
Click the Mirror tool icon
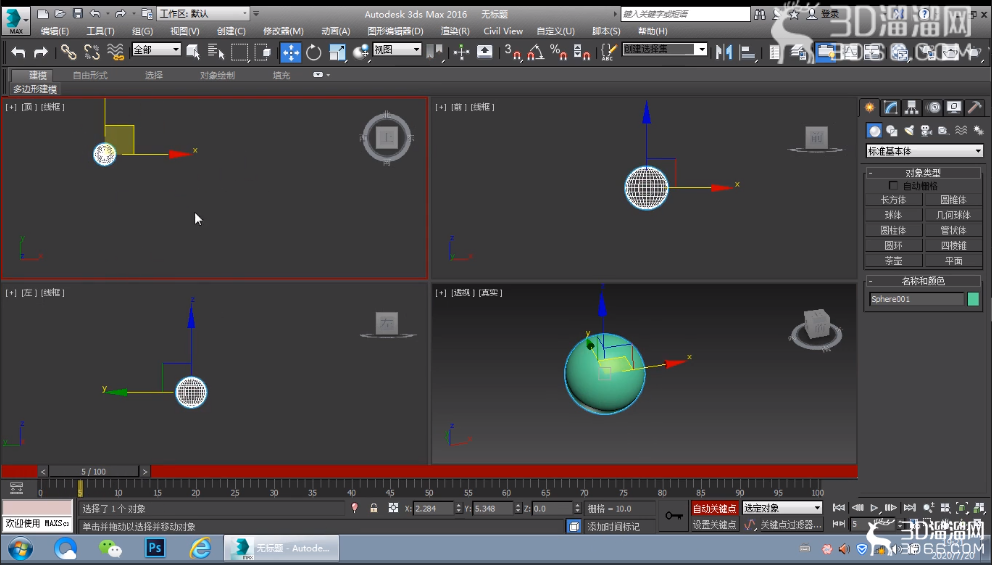[x=724, y=52]
